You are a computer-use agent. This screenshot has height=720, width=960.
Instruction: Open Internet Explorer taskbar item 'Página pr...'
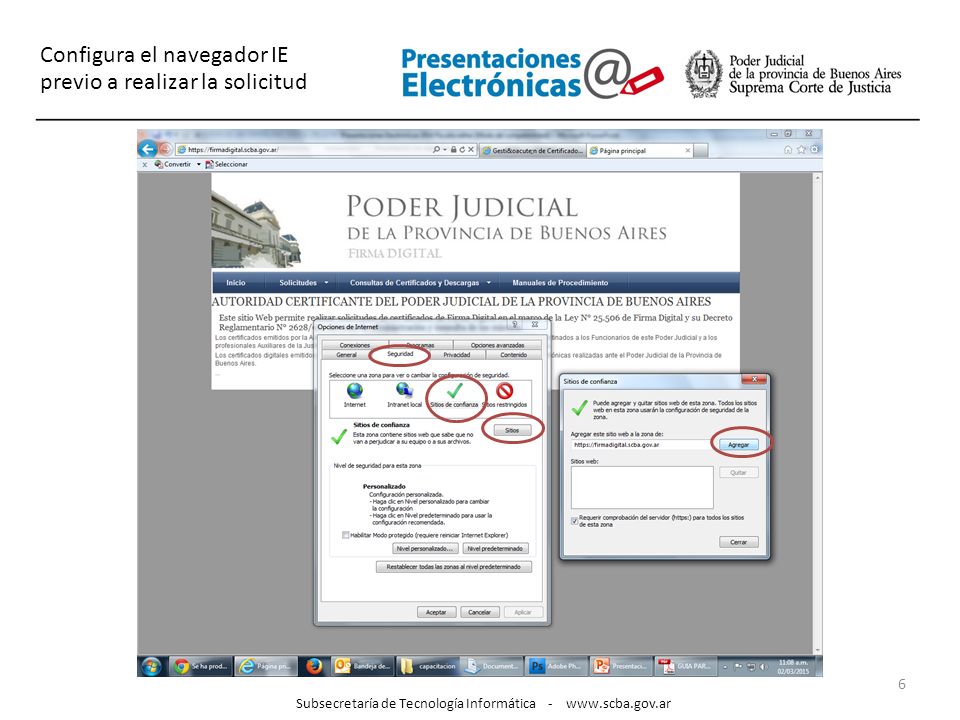[x=265, y=666]
